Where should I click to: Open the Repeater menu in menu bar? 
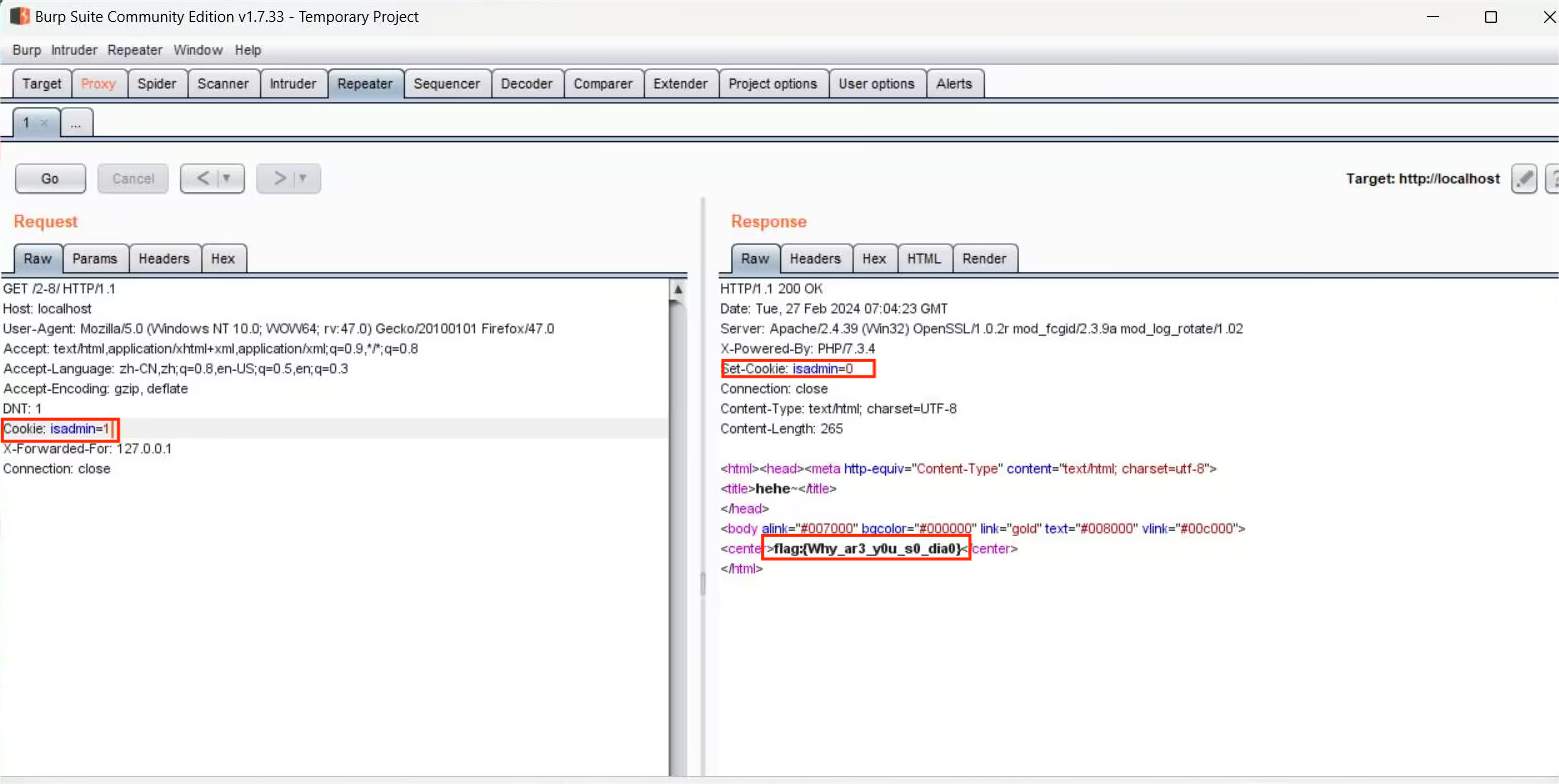click(x=136, y=50)
